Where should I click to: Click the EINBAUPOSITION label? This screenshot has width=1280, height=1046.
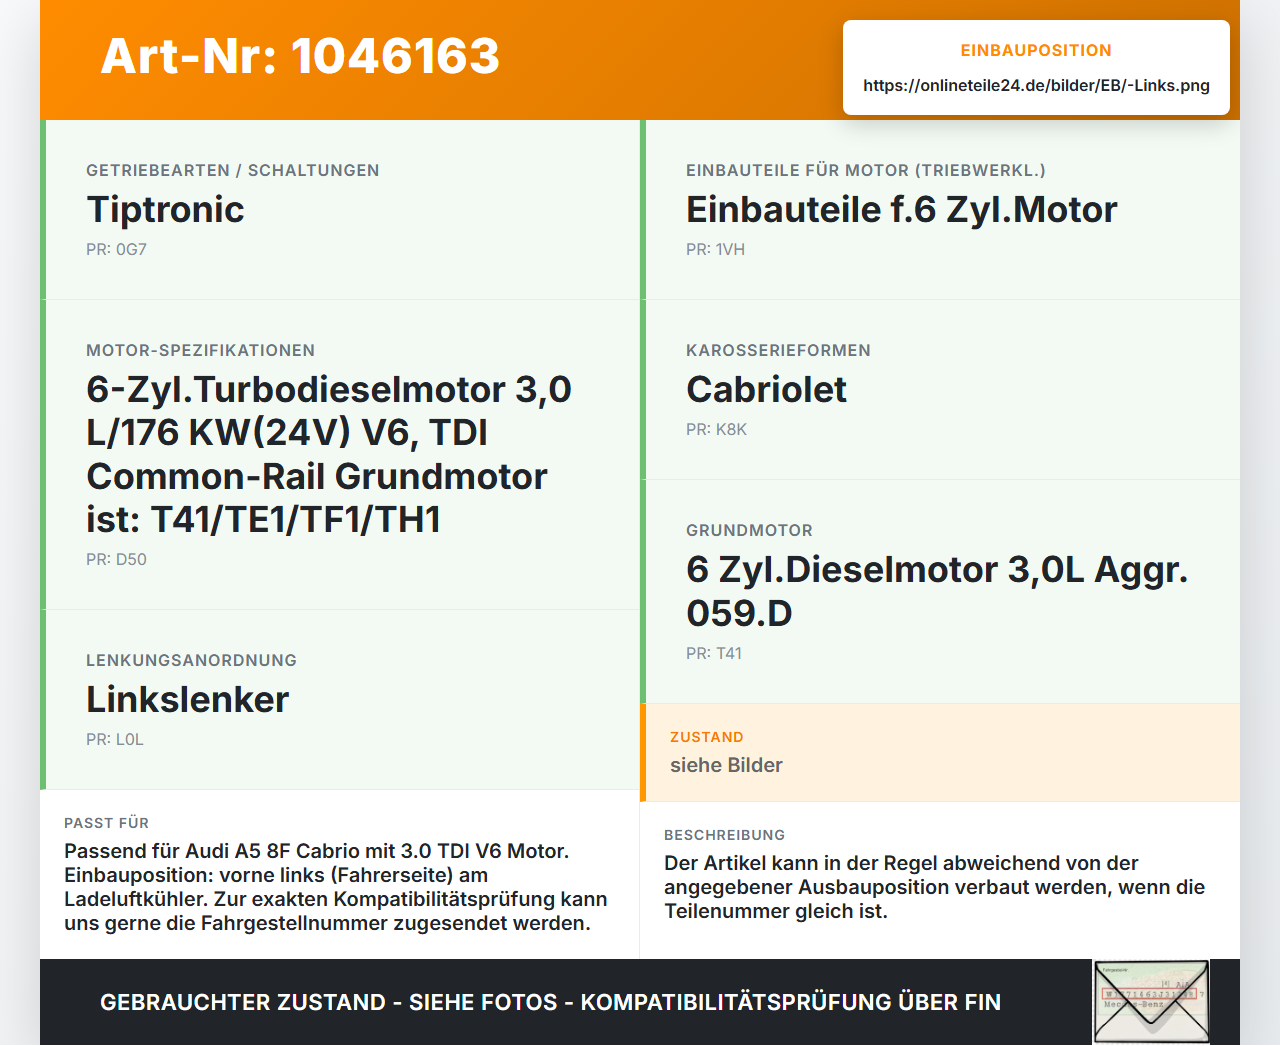coord(1036,50)
